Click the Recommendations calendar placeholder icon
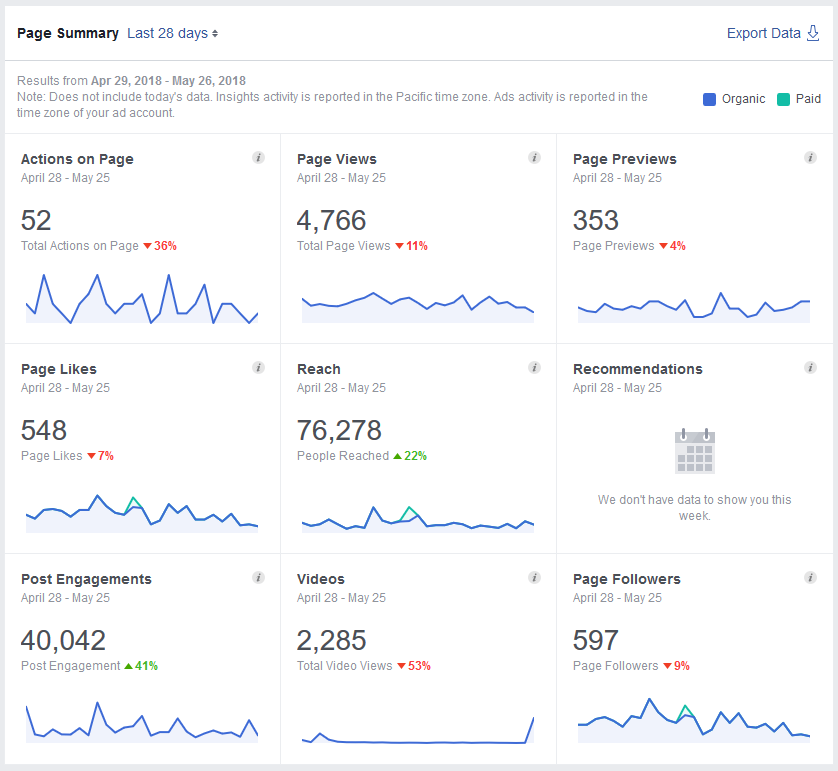Viewport: 838px width, 771px height. coord(695,451)
